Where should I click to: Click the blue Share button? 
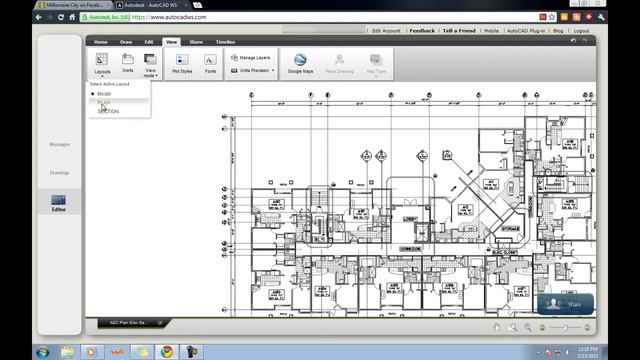coord(565,304)
